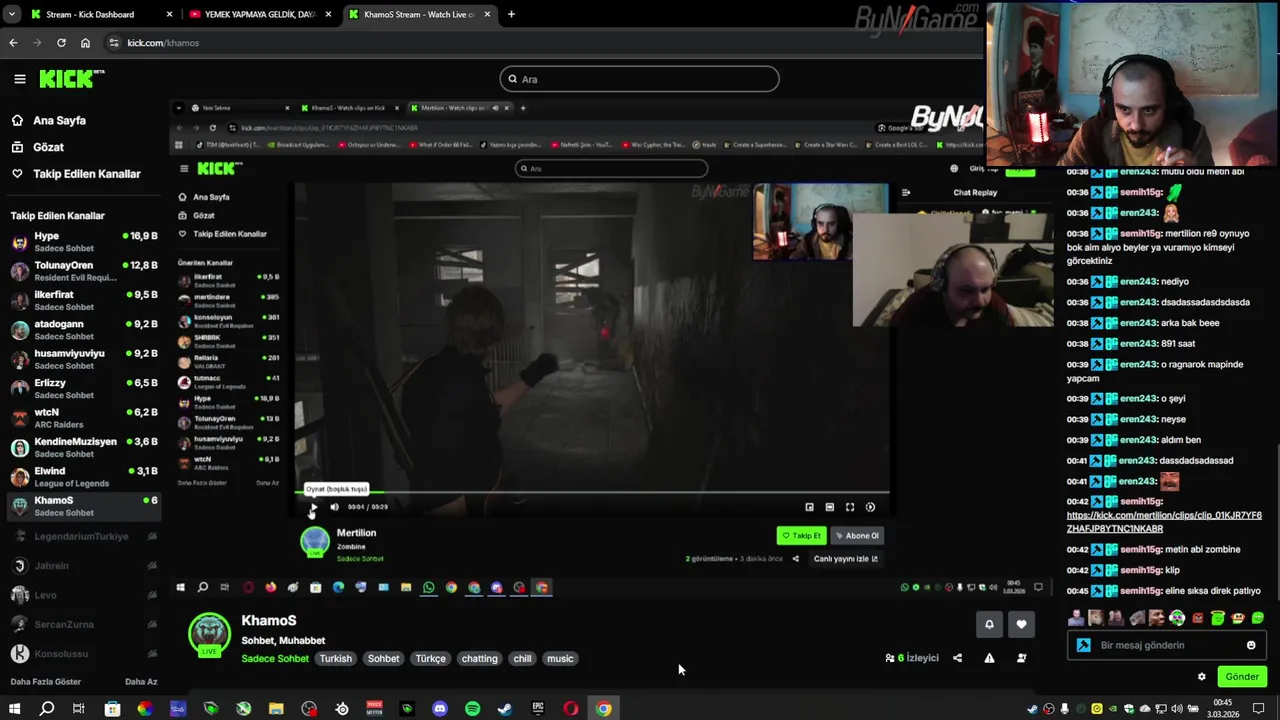Switch to YEMEK YAPMAYA GELDİK YouTube tab
Image resolution: width=1280 pixels, height=720 pixels.
[x=260, y=14]
